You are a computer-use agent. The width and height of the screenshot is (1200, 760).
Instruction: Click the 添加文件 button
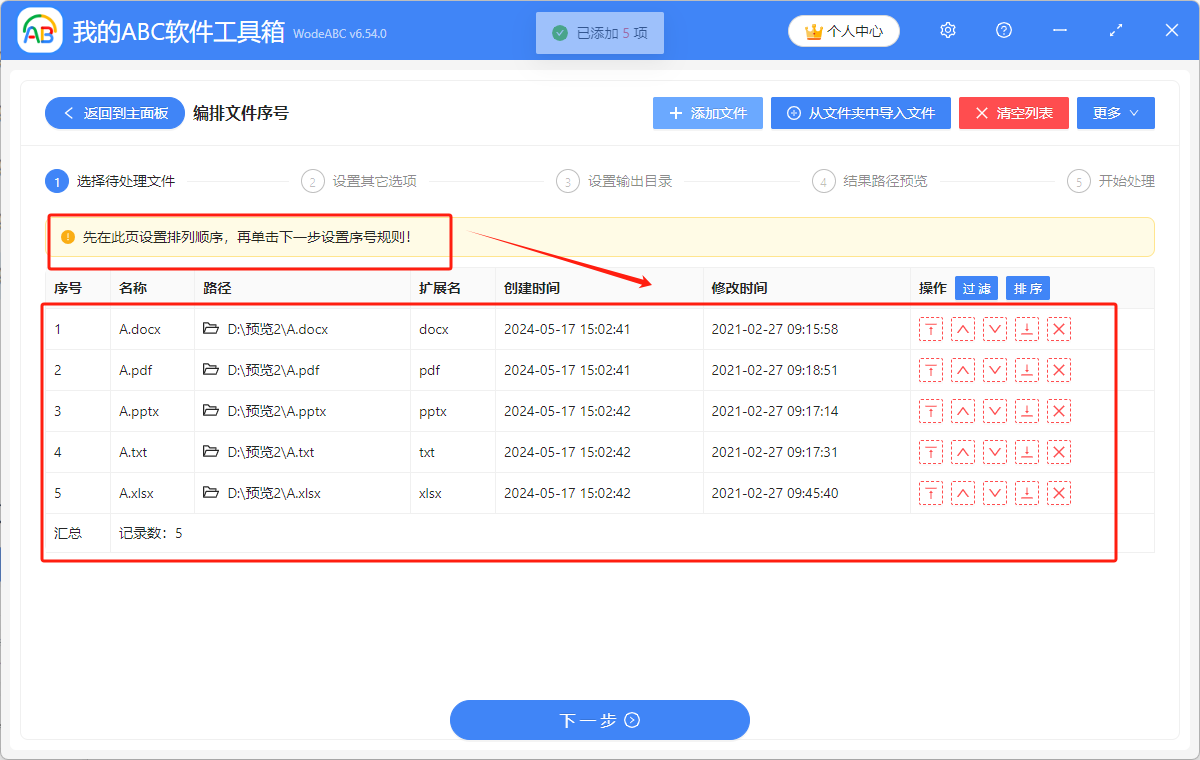(x=707, y=113)
